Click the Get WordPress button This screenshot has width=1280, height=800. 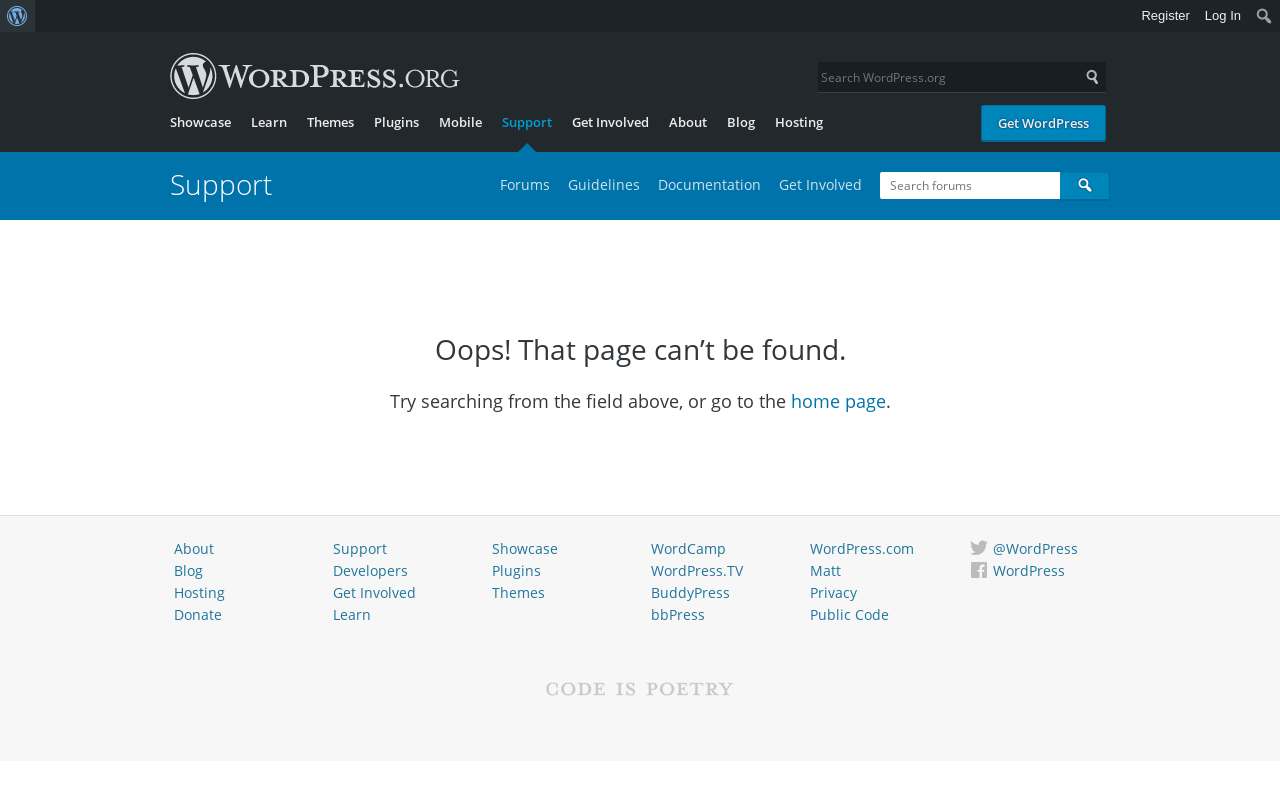(1043, 123)
